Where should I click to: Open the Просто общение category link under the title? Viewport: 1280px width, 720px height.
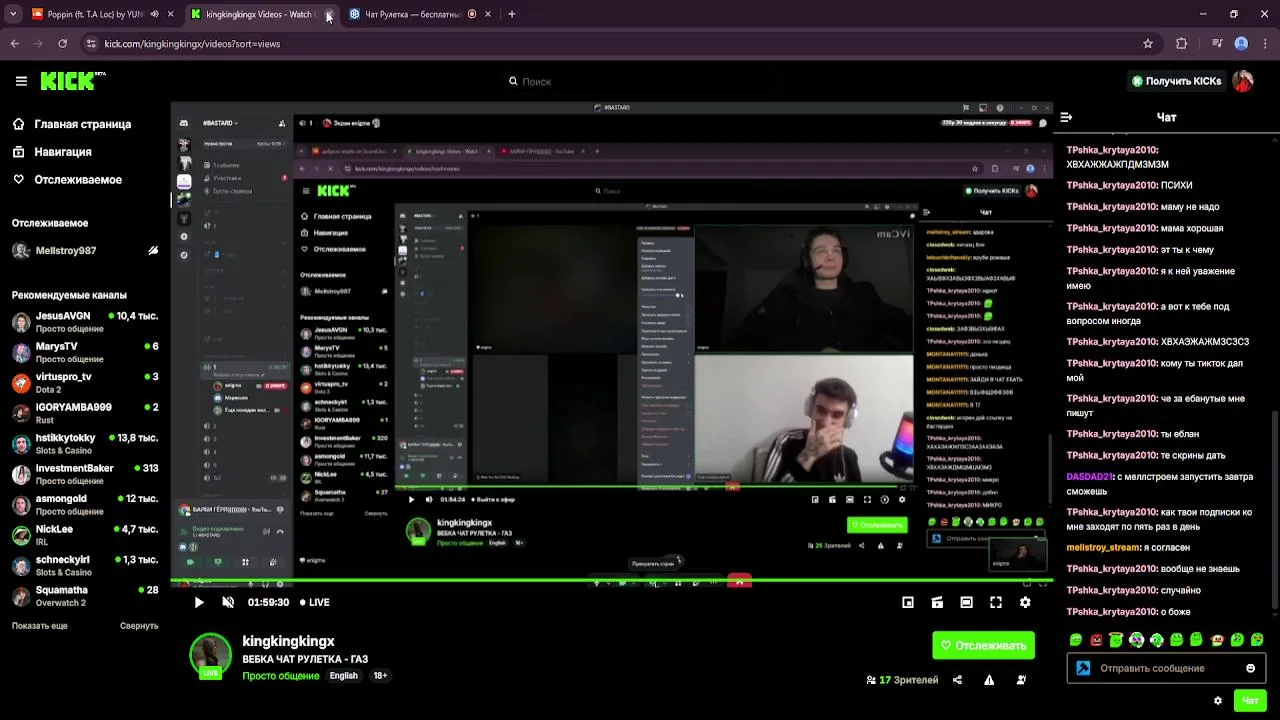click(x=280, y=676)
